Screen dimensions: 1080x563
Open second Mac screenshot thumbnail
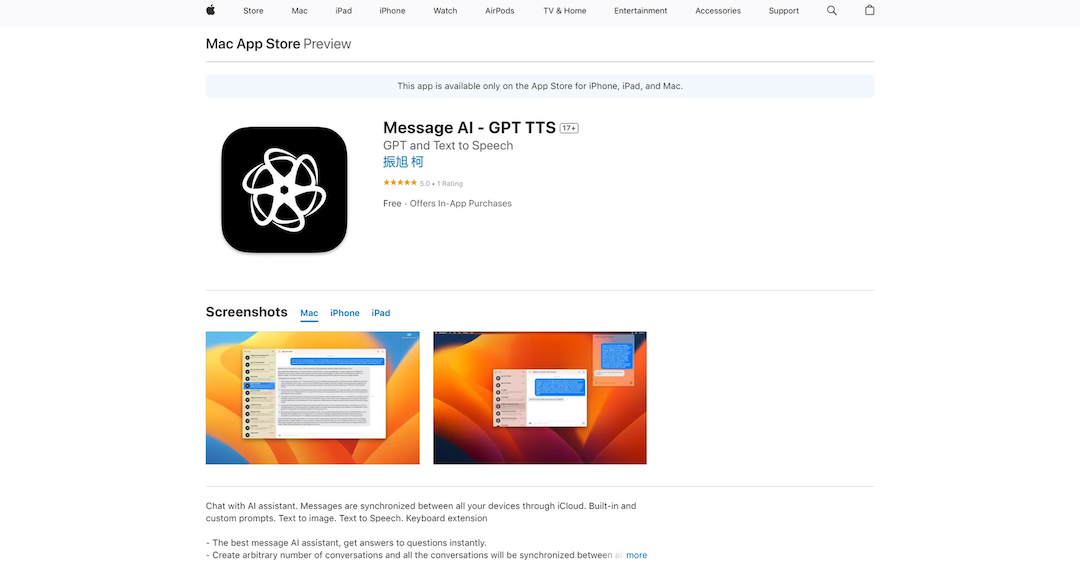pyautogui.click(x=540, y=398)
